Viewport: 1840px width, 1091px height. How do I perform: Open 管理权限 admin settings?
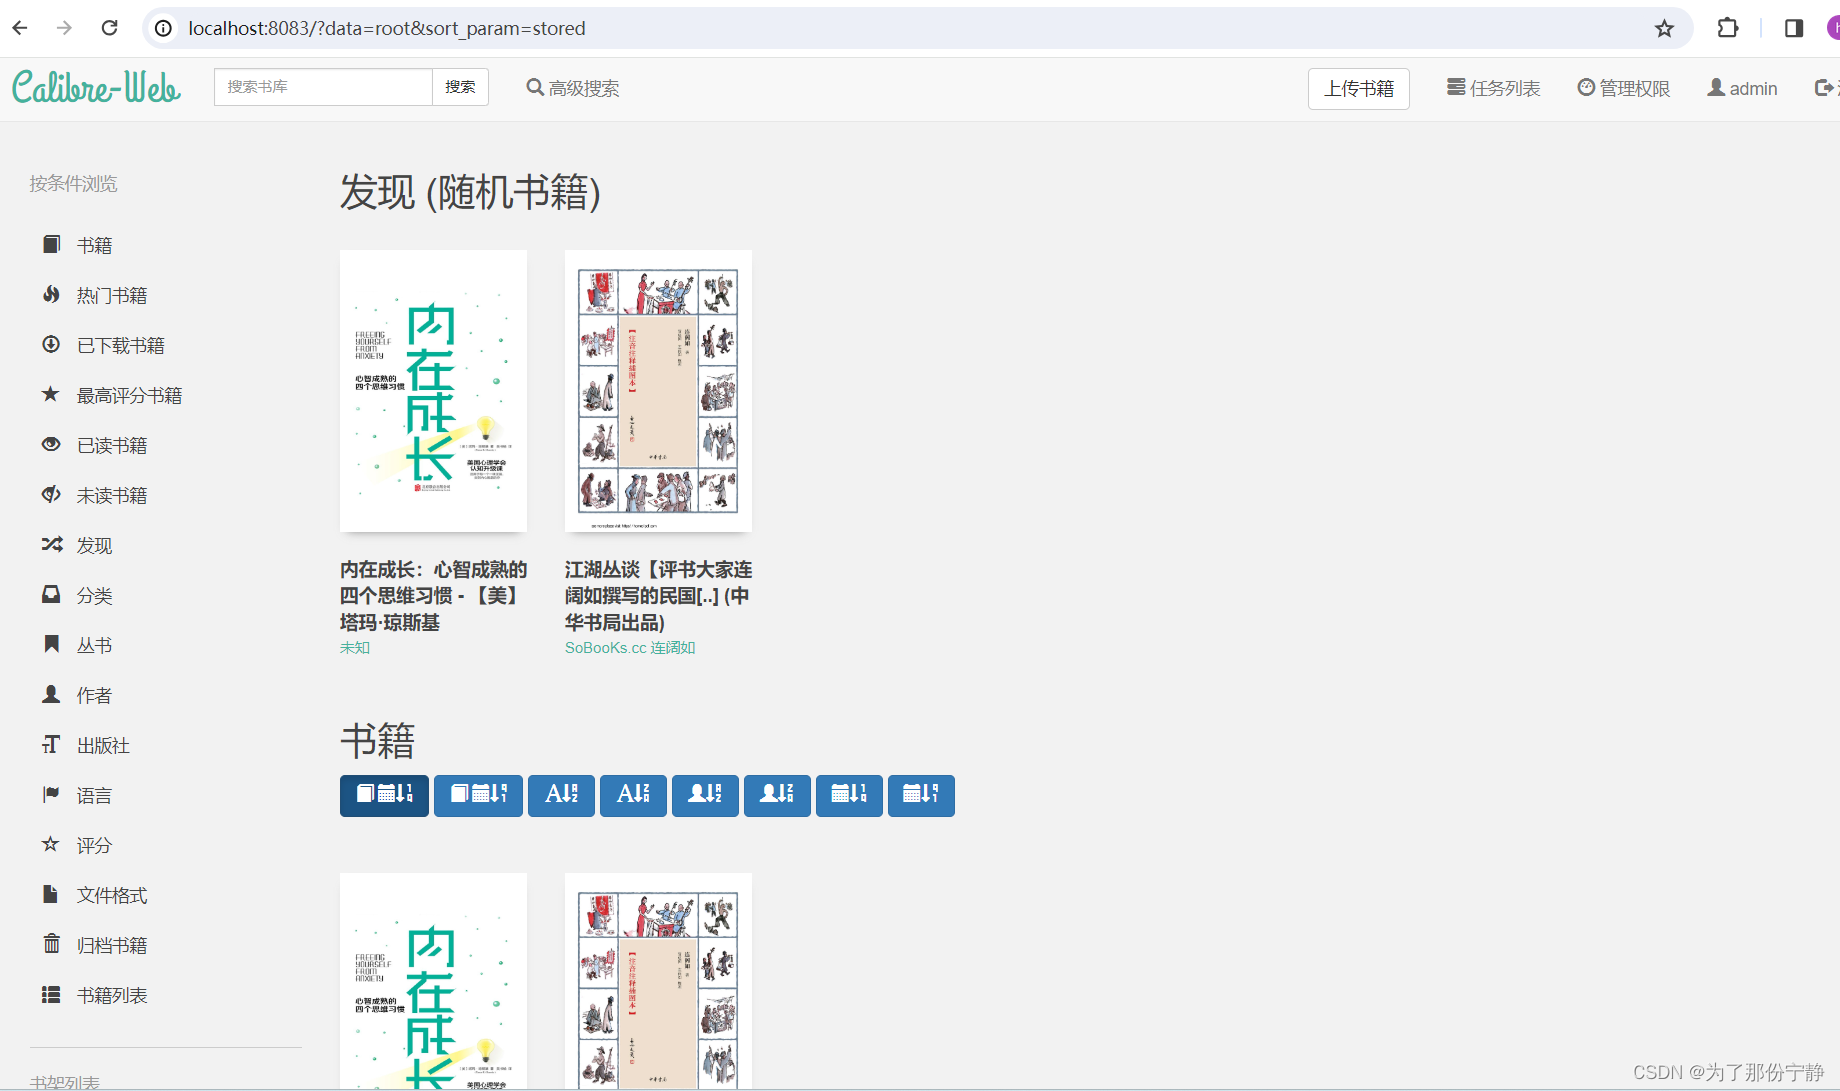coord(1624,88)
